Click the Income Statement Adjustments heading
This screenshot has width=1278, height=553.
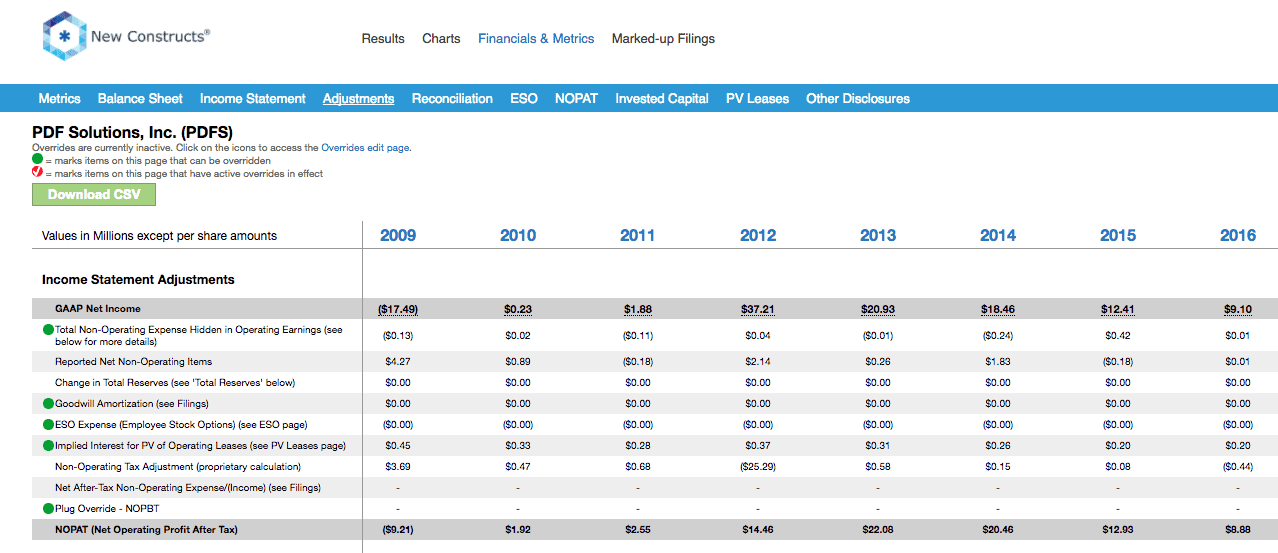pos(138,279)
